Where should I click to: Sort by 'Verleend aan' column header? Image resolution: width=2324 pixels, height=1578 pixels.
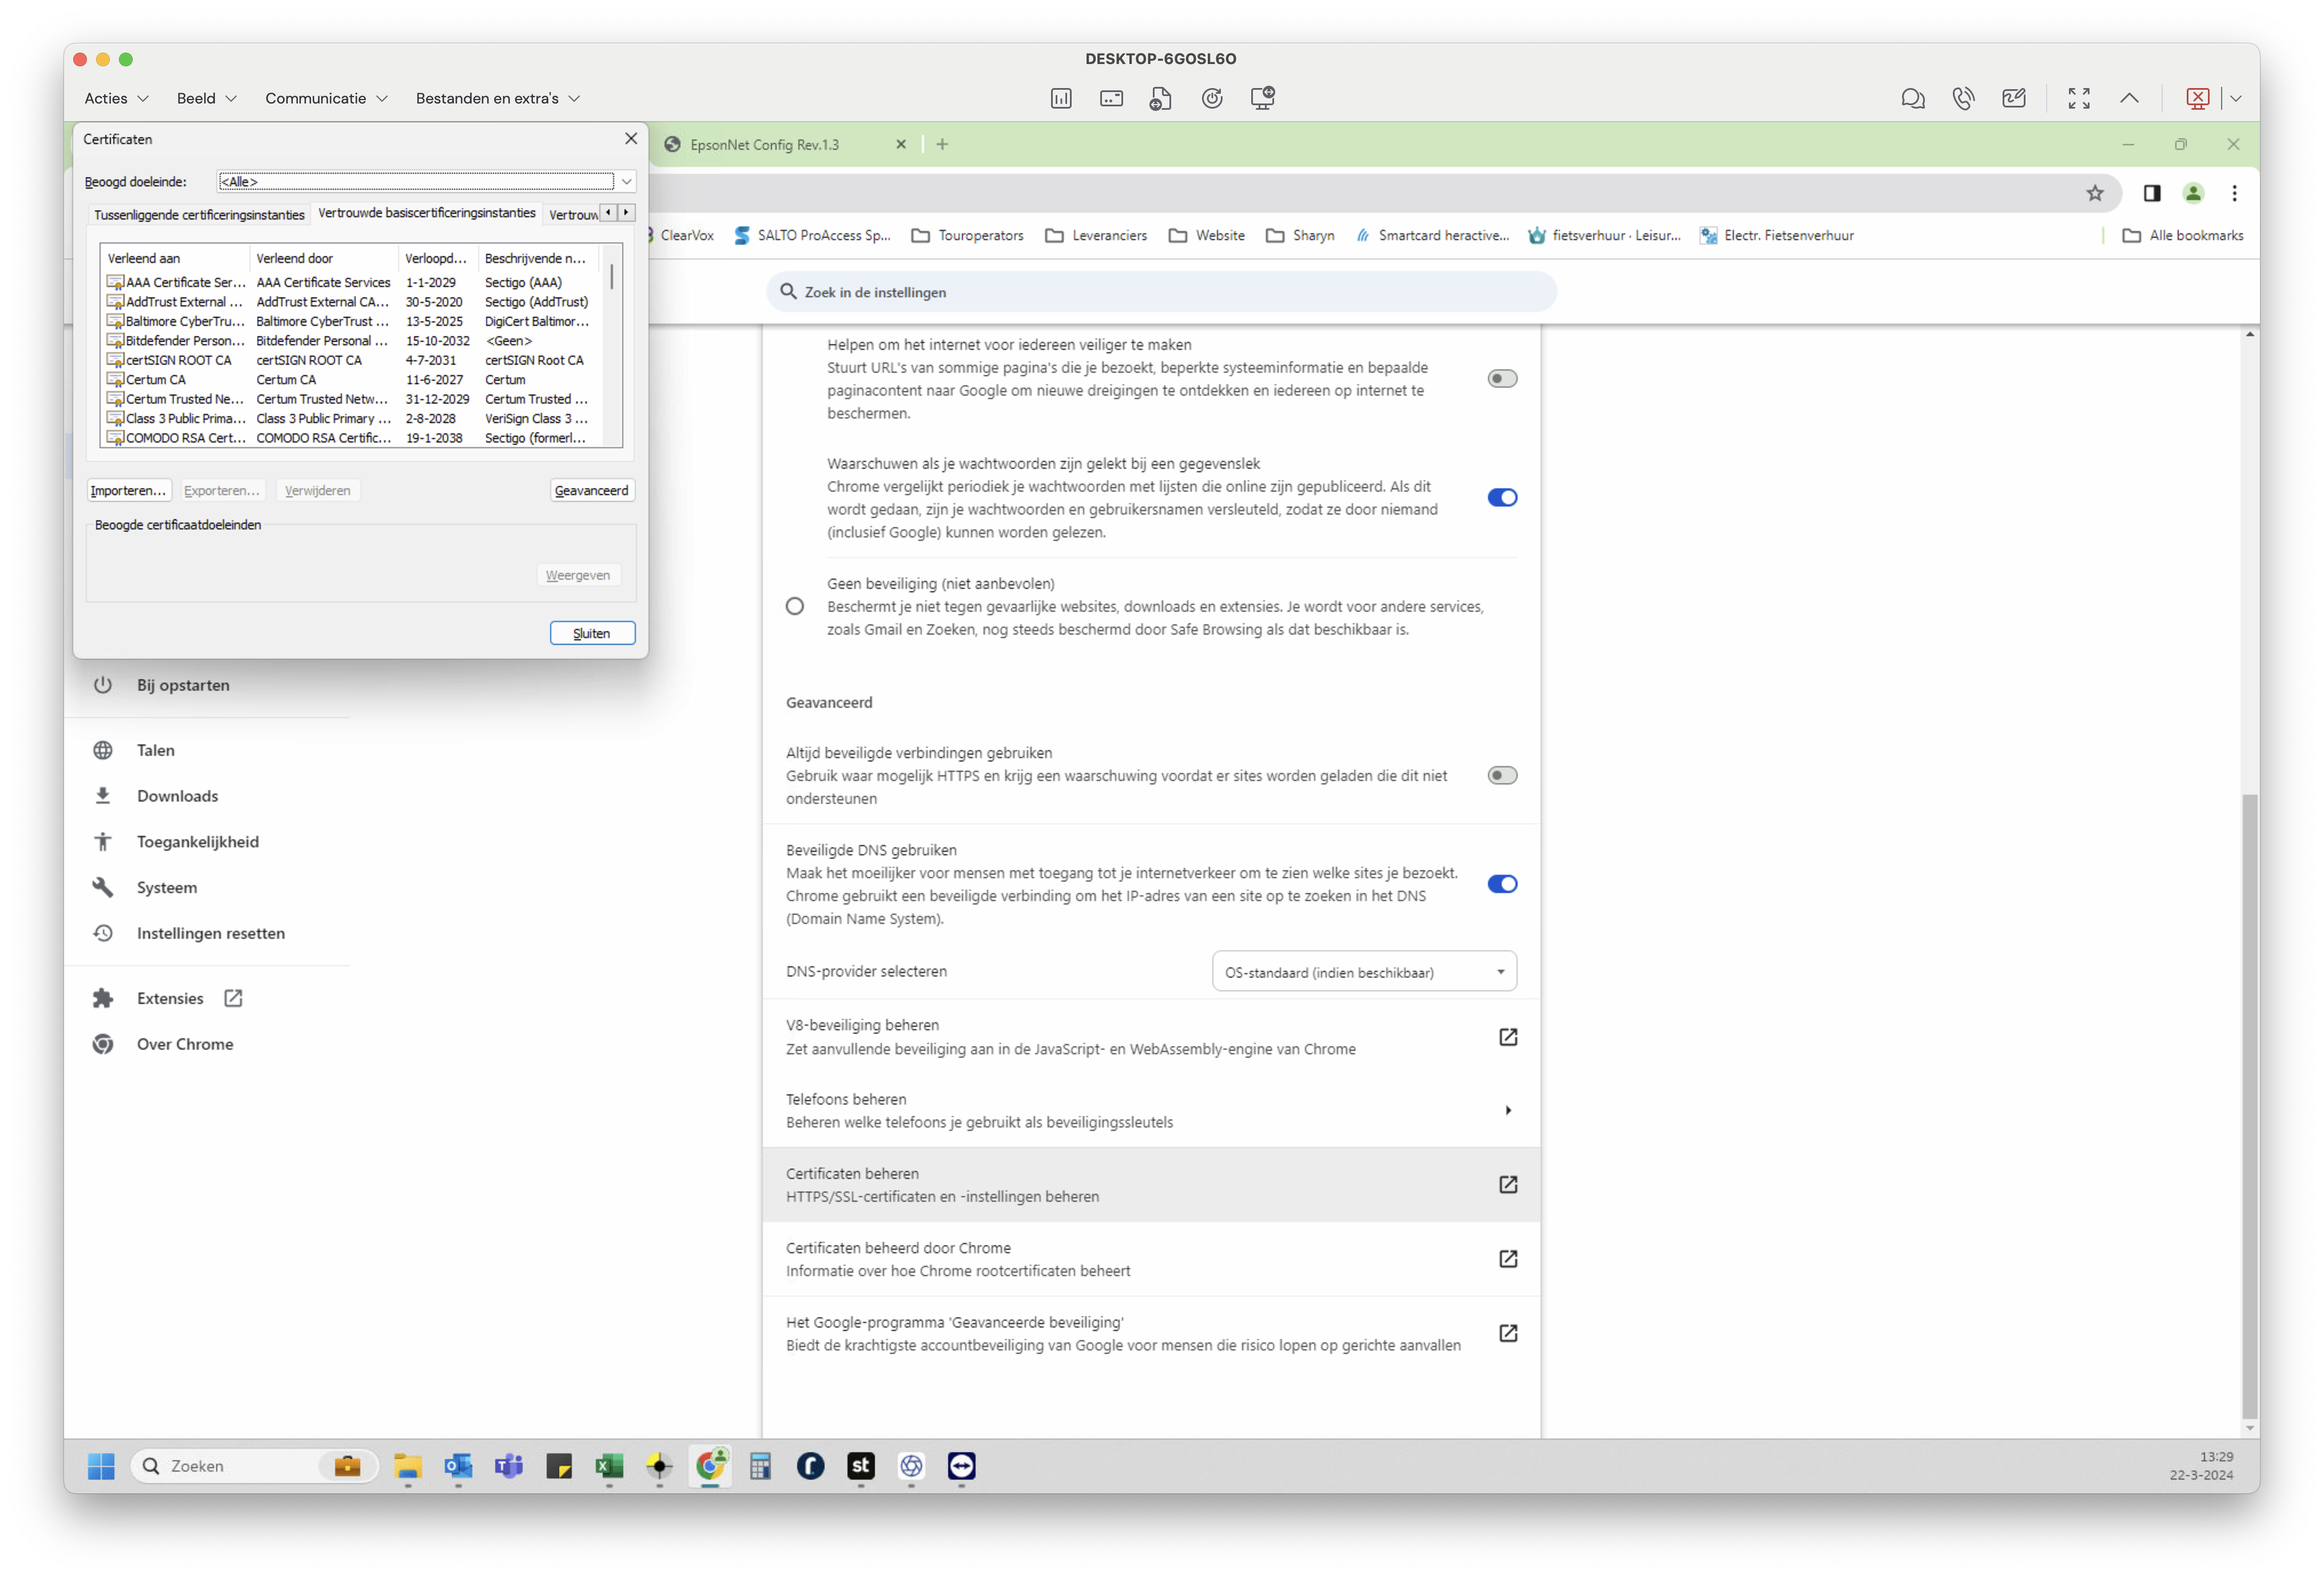[175, 258]
